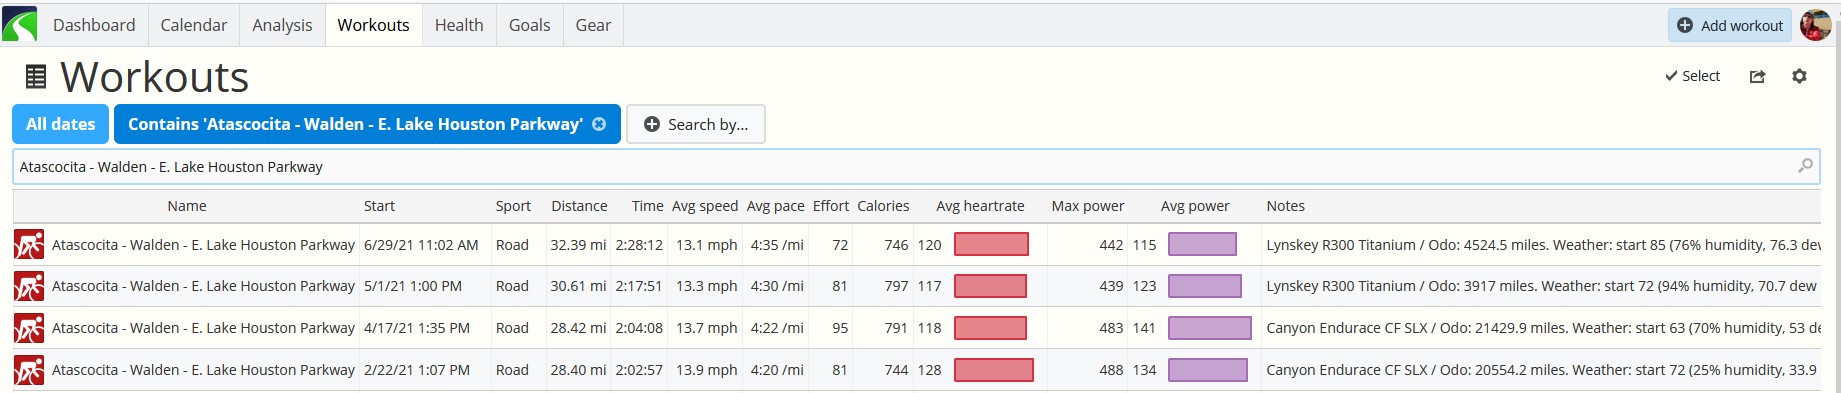
Task: Open the 5/1/21 Atascocita workout link
Action: coord(203,286)
